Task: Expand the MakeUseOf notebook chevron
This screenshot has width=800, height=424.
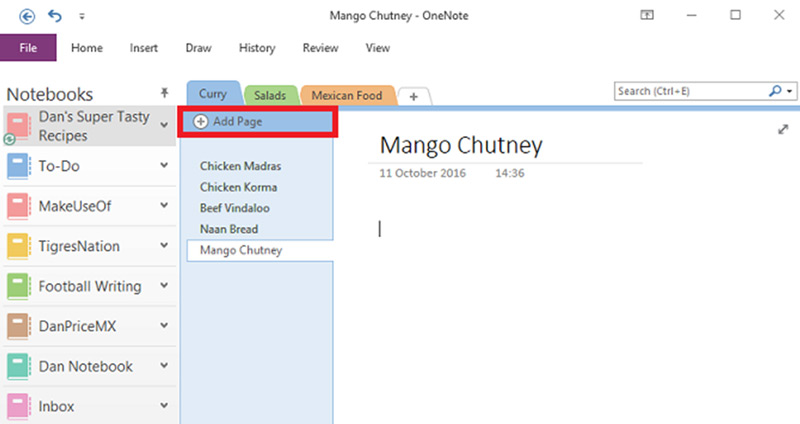Action: click(164, 206)
